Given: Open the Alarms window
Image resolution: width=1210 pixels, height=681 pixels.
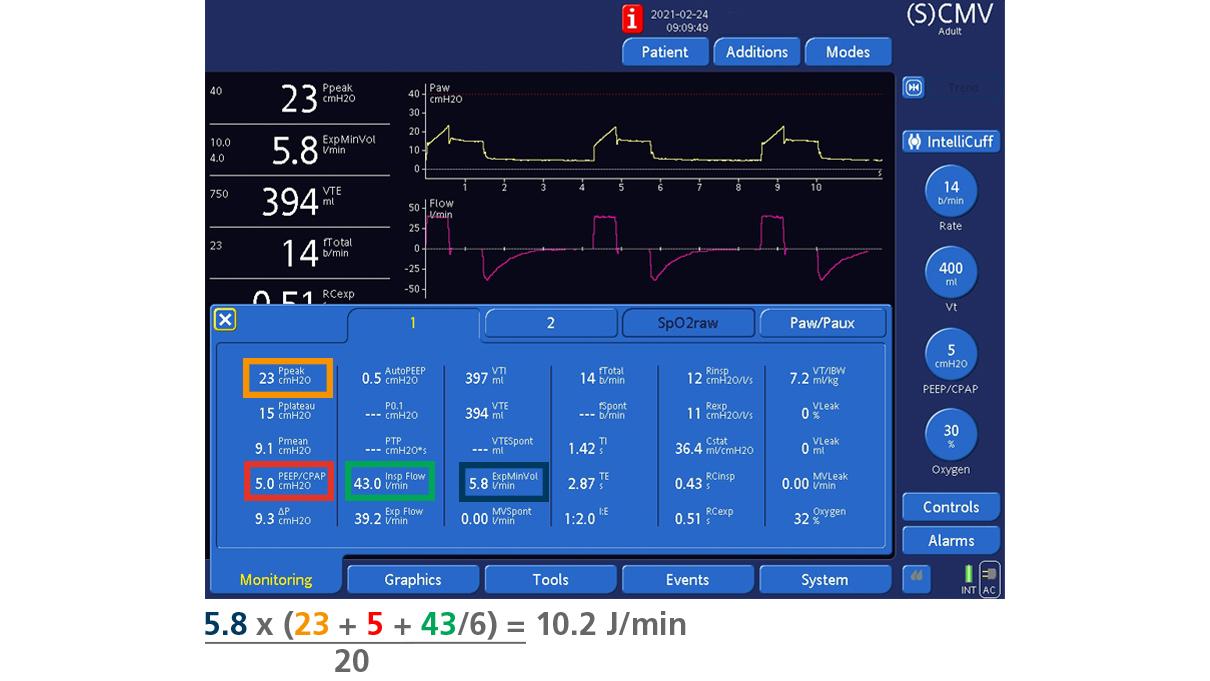Looking at the screenshot, I should coord(950,540).
